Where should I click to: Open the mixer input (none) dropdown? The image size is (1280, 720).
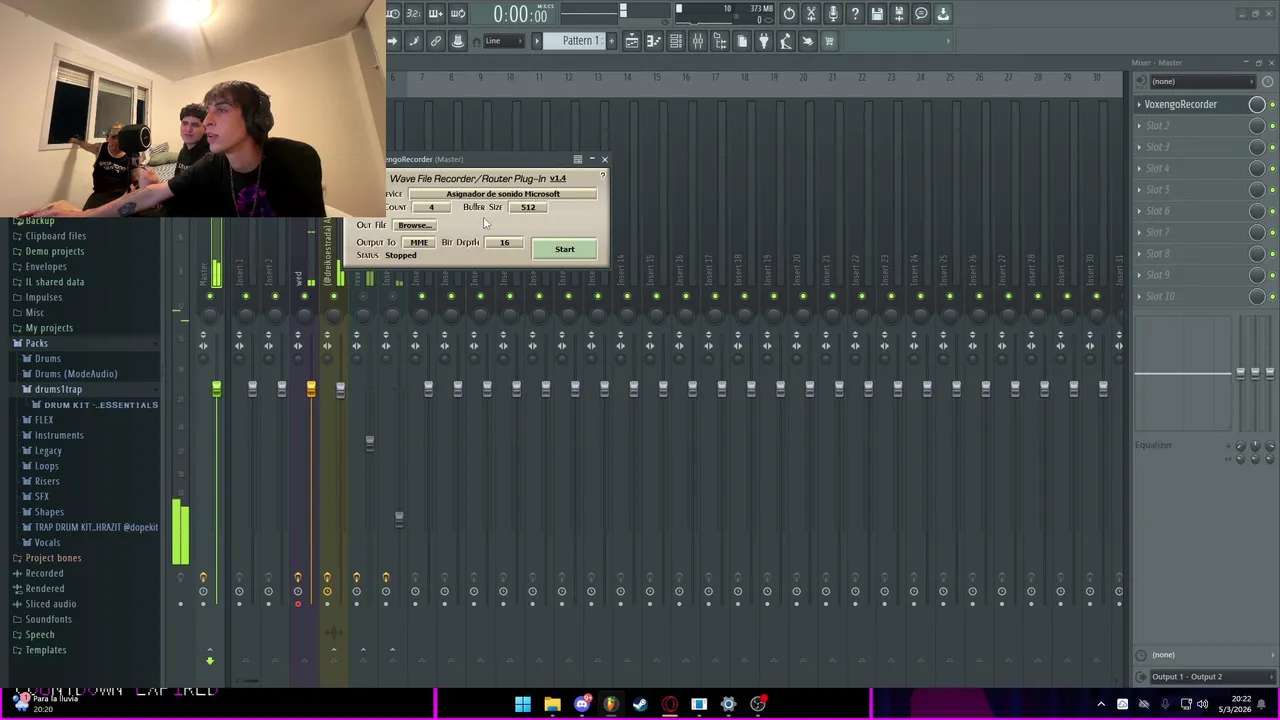coord(1202,81)
